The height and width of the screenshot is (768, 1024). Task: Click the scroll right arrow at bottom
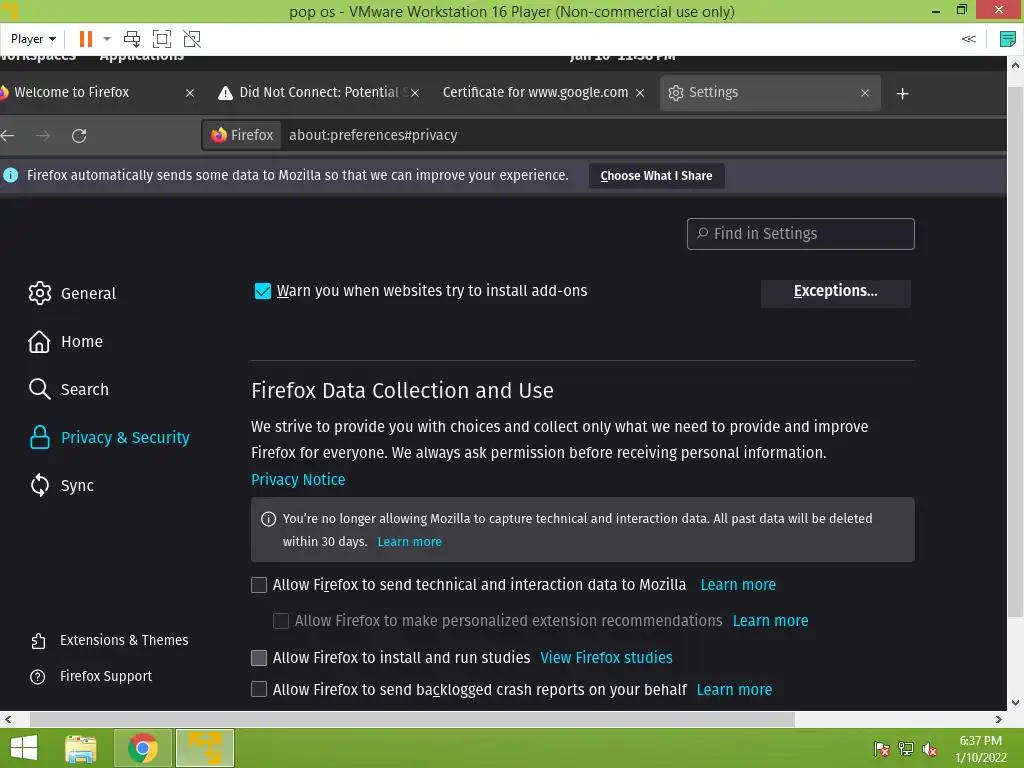coord(999,720)
